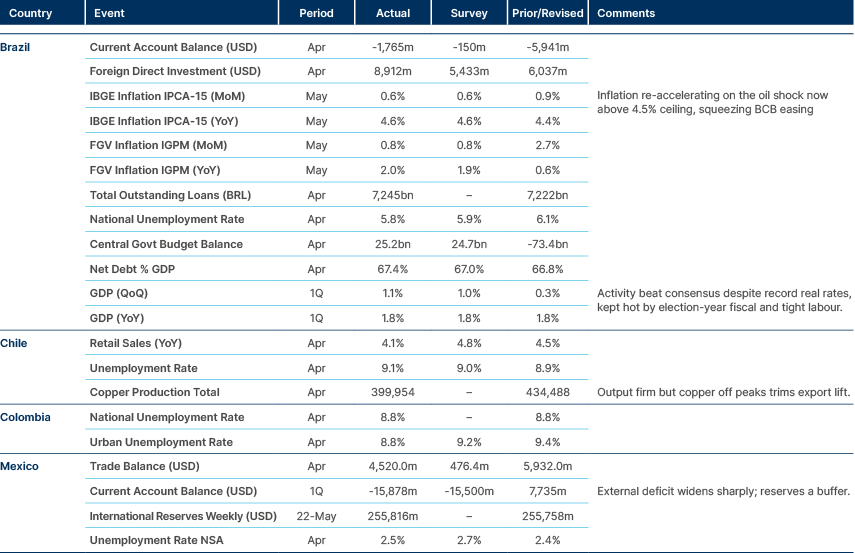This screenshot has width=855, height=553.
Task: Click Trade Balance (USD) event
Action: (x=144, y=466)
